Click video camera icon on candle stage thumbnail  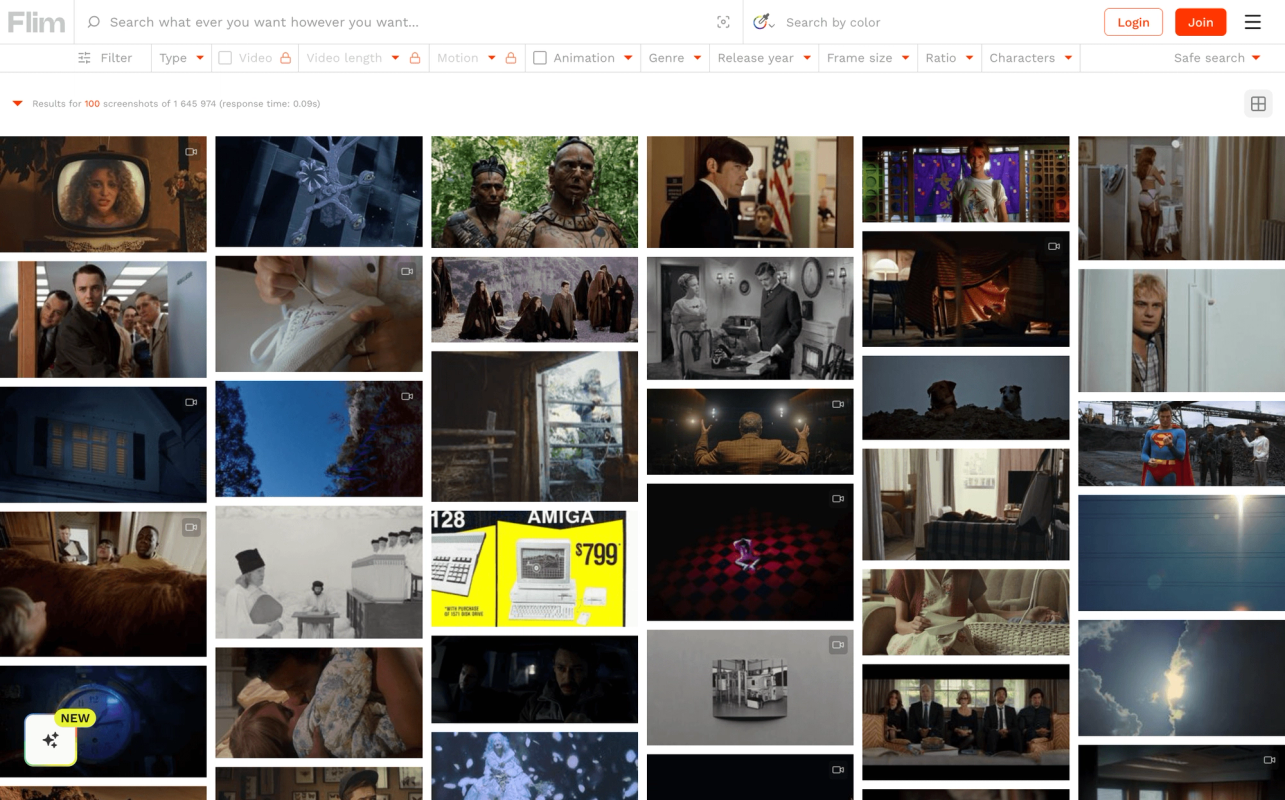click(838, 404)
